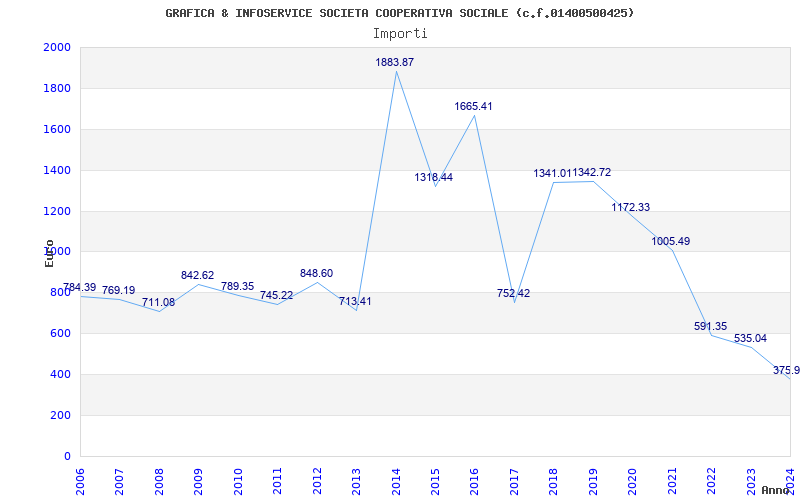This screenshot has height=500, width=800.
Task: Click the 2008 x-axis year label
Action: pos(159,482)
